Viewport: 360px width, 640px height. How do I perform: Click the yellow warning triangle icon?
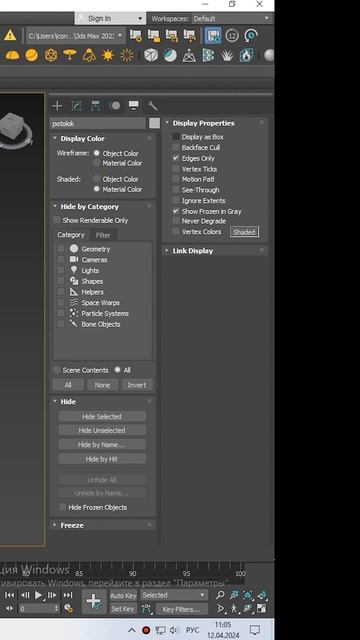[x=10, y=35]
